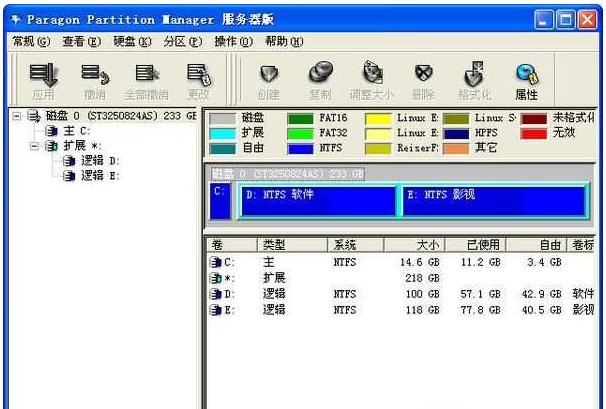The height and width of the screenshot is (409, 606).
Task: Click the 卷标 column header
Action: point(581,245)
